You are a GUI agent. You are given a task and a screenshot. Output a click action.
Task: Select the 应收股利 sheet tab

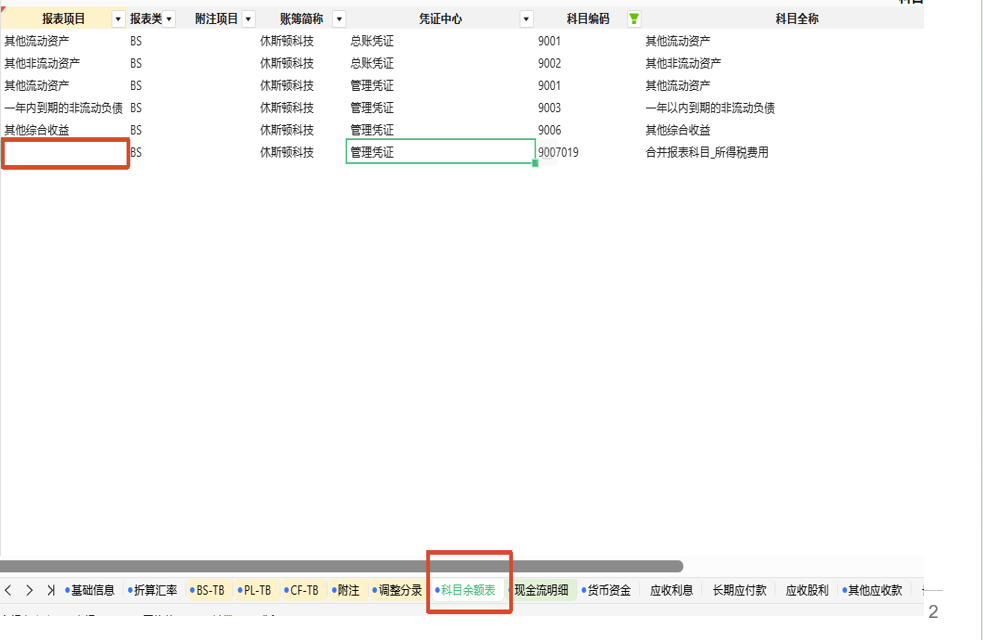pos(807,590)
